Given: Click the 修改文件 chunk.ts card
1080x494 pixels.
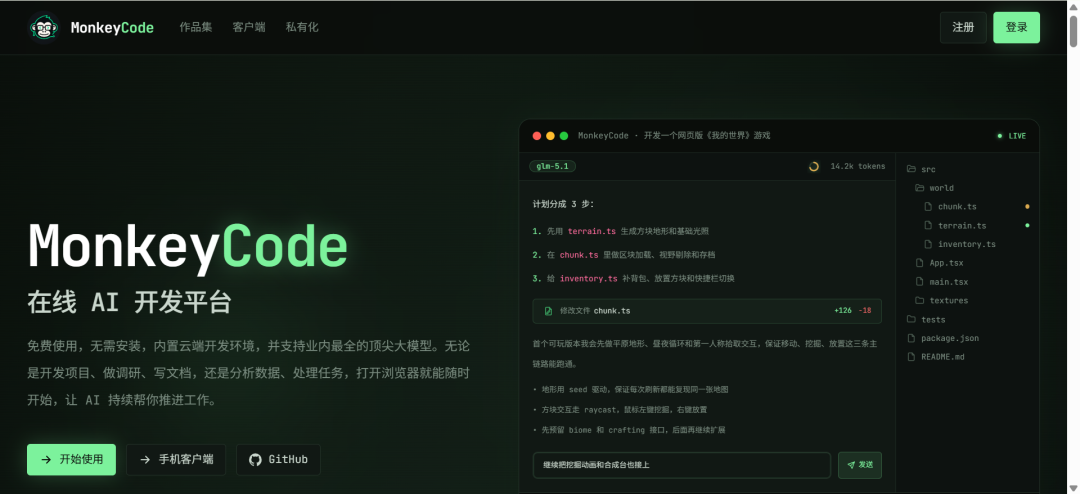Looking at the screenshot, I should [x=707, y=311].
